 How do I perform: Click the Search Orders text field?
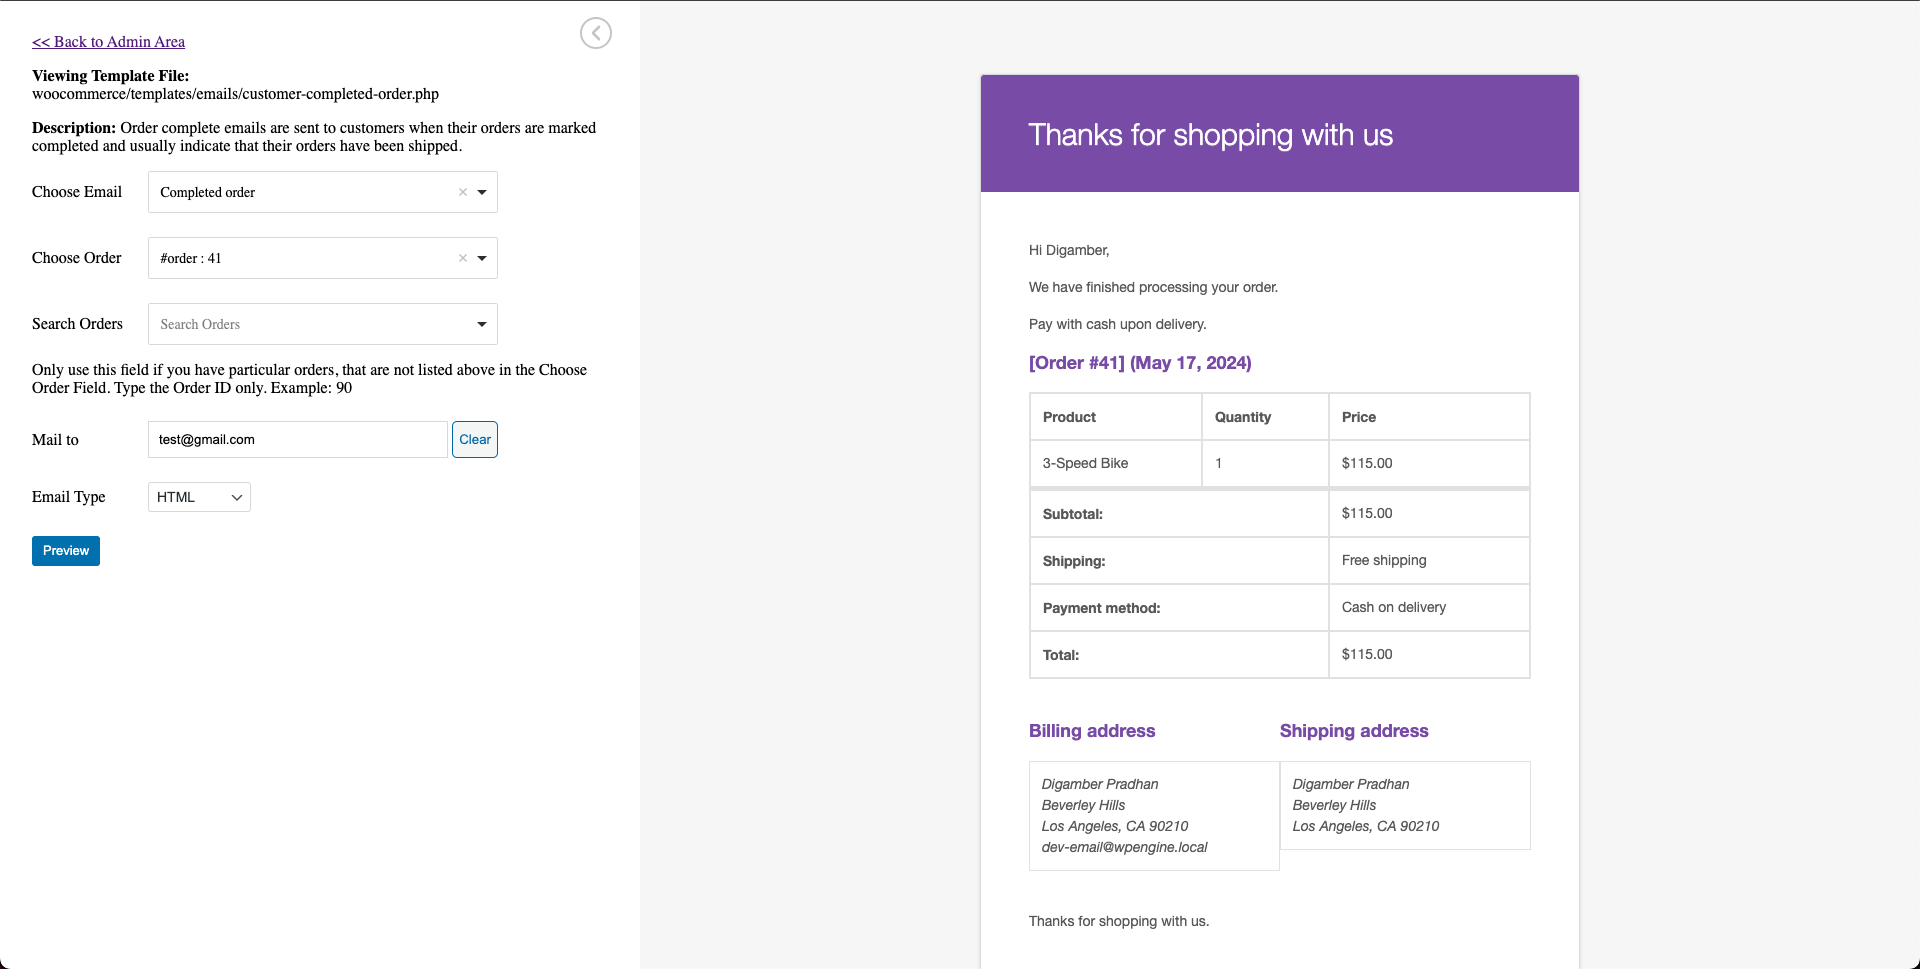point(310,324)
